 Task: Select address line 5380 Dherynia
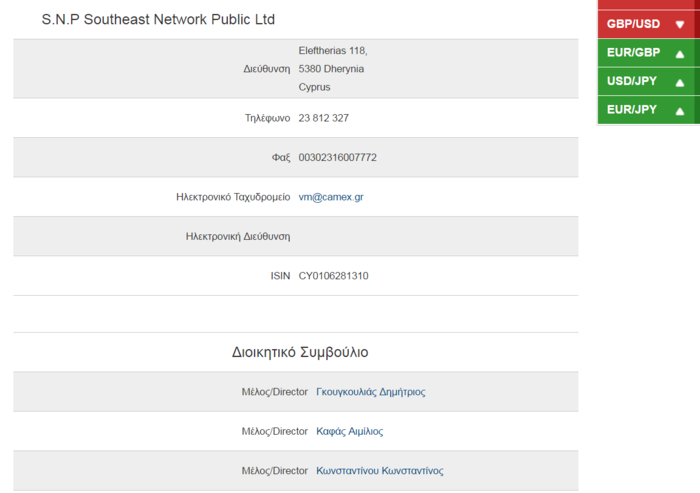pos(331,69)
